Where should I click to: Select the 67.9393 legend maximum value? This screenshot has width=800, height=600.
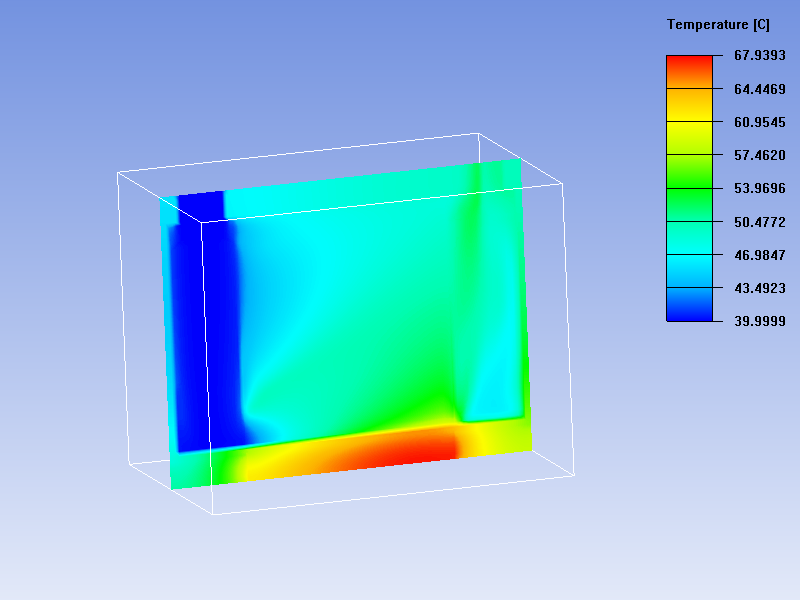(760, 55)
